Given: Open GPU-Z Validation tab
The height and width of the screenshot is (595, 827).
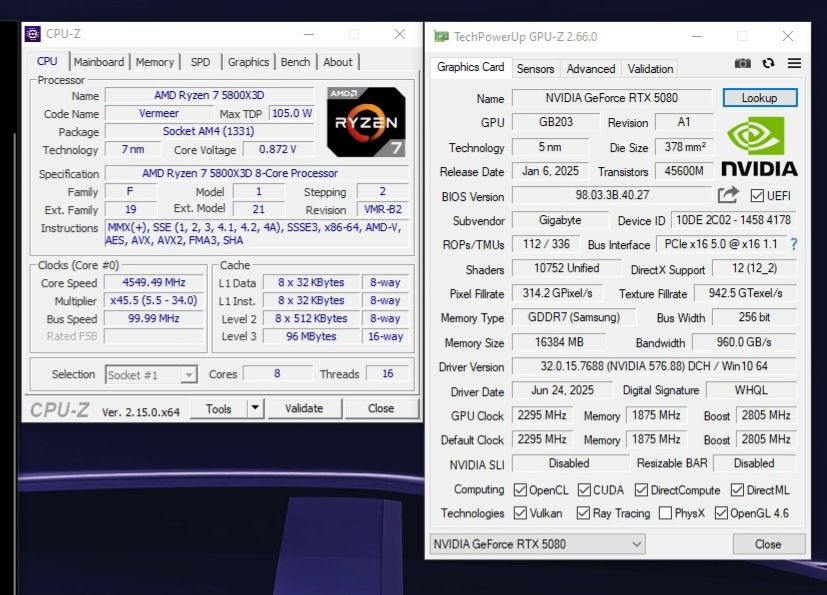Looking at the screenshot, I should coord(650,69).
